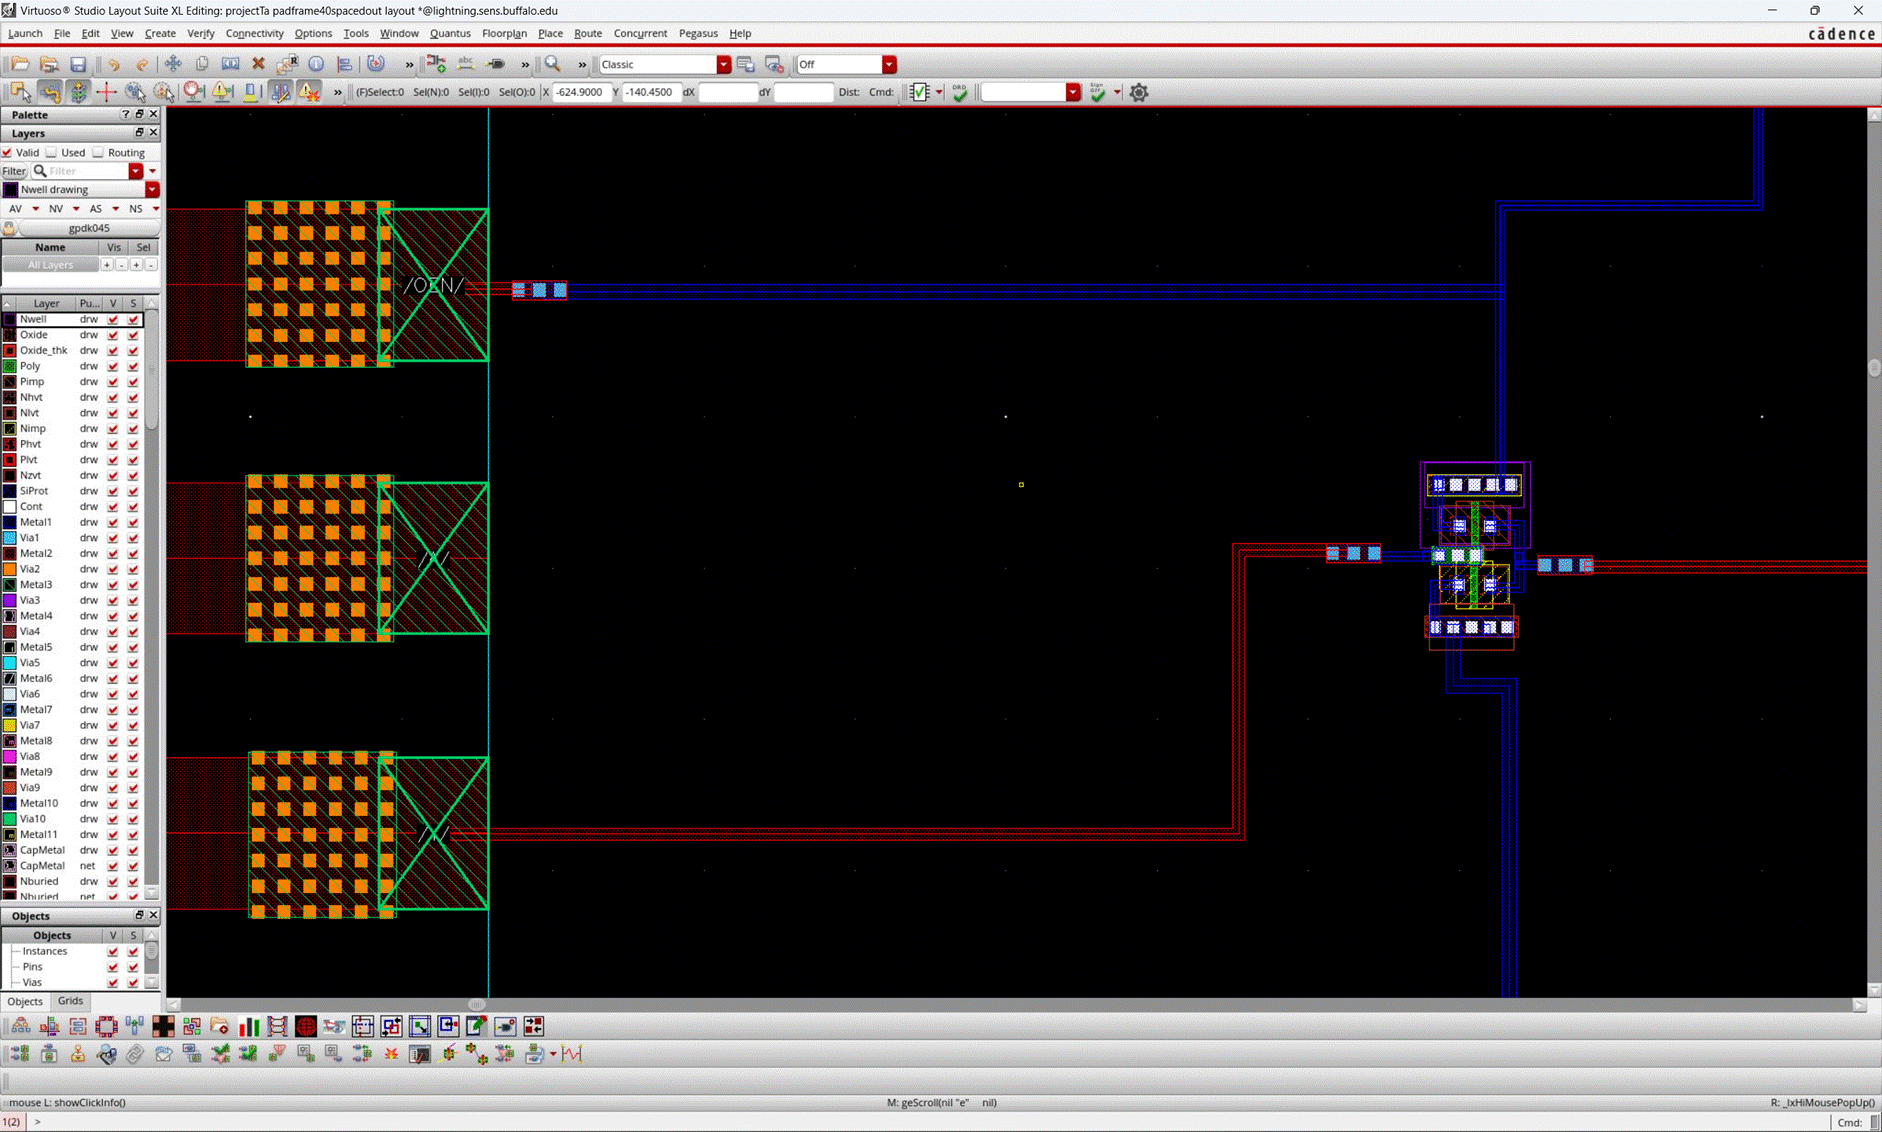The height and width of the screenshot is (1132, 1882).
Task: Open the Verify menu
Action: tap(200, 33)
